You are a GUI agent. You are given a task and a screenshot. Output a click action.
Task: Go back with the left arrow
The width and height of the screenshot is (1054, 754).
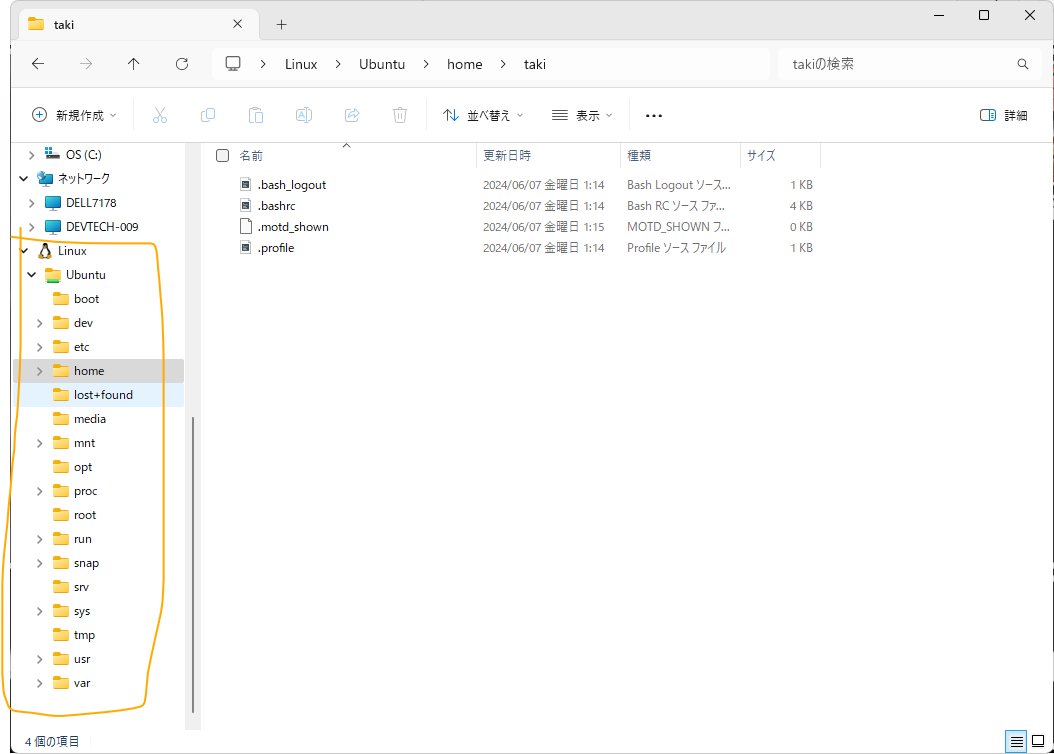coord(38,64)
